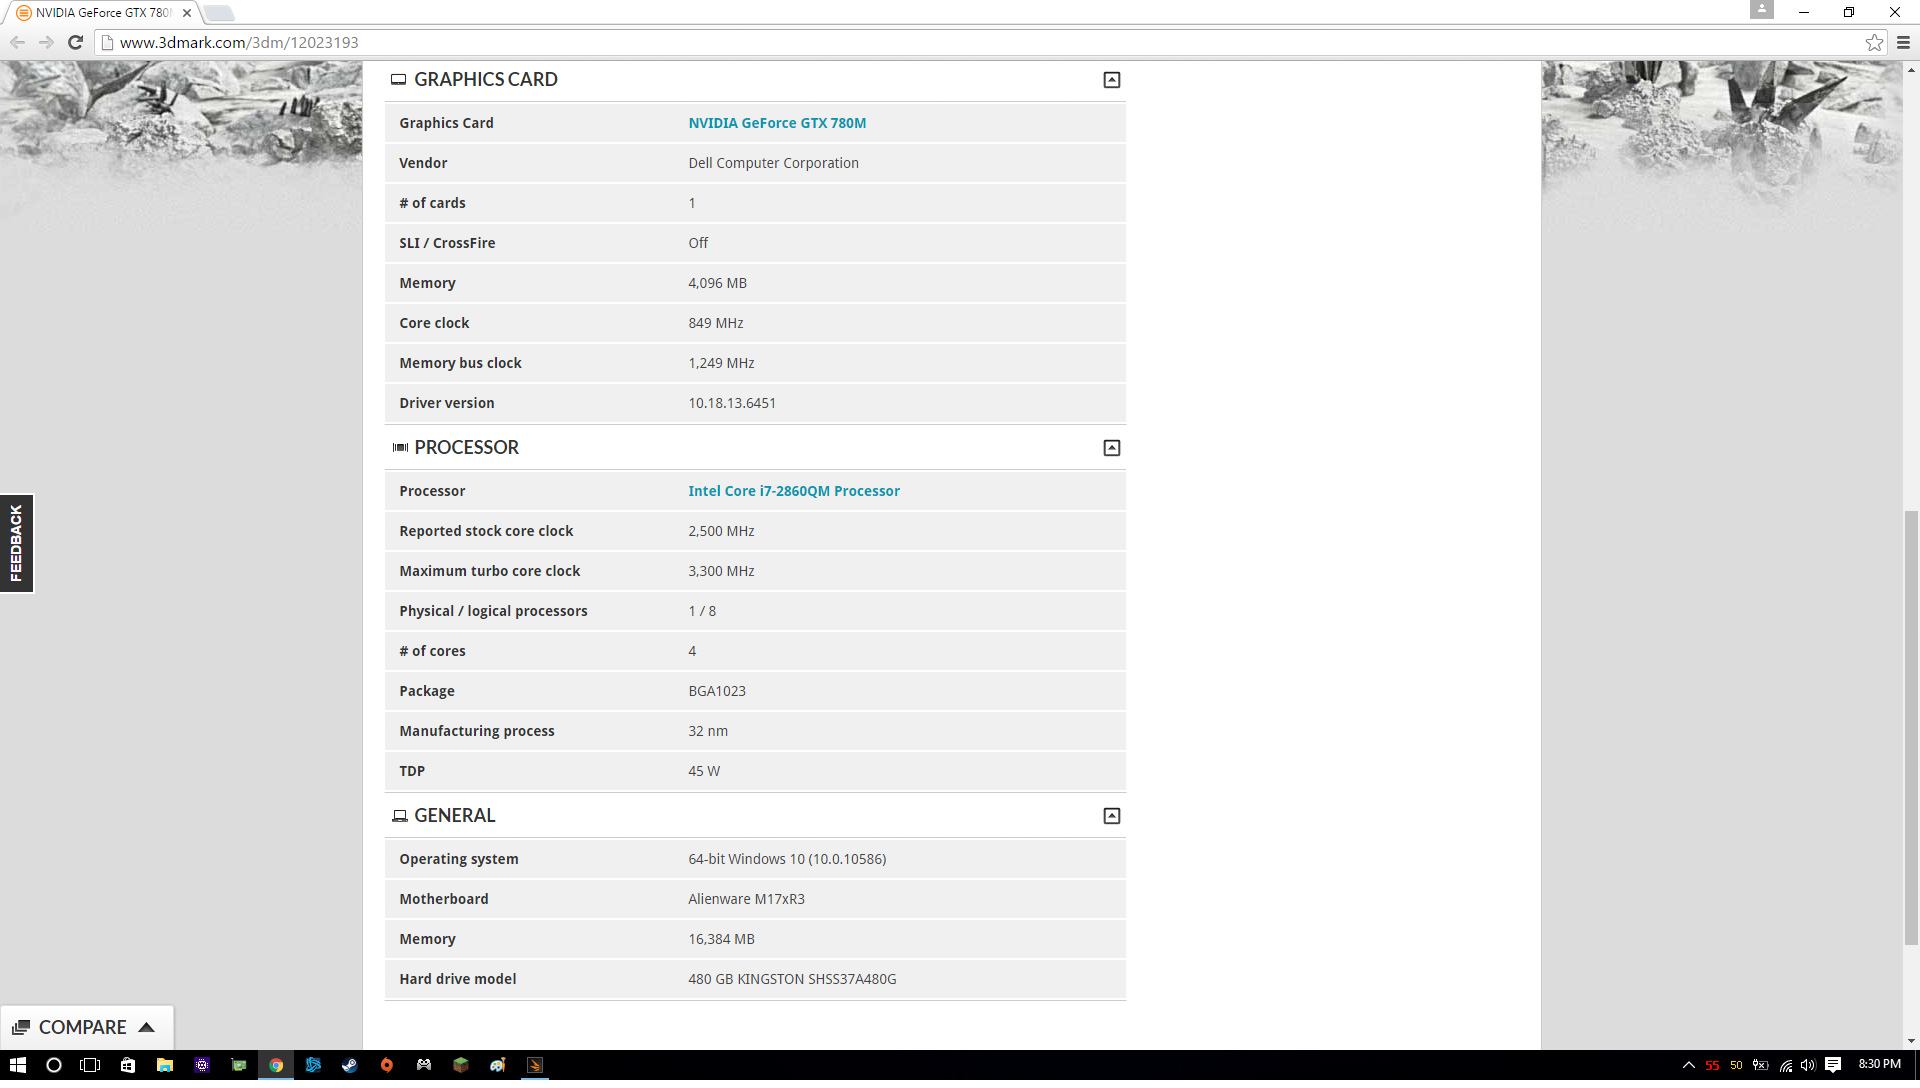
Task: Open the Windows Start menu
Action: point(17,1065)
